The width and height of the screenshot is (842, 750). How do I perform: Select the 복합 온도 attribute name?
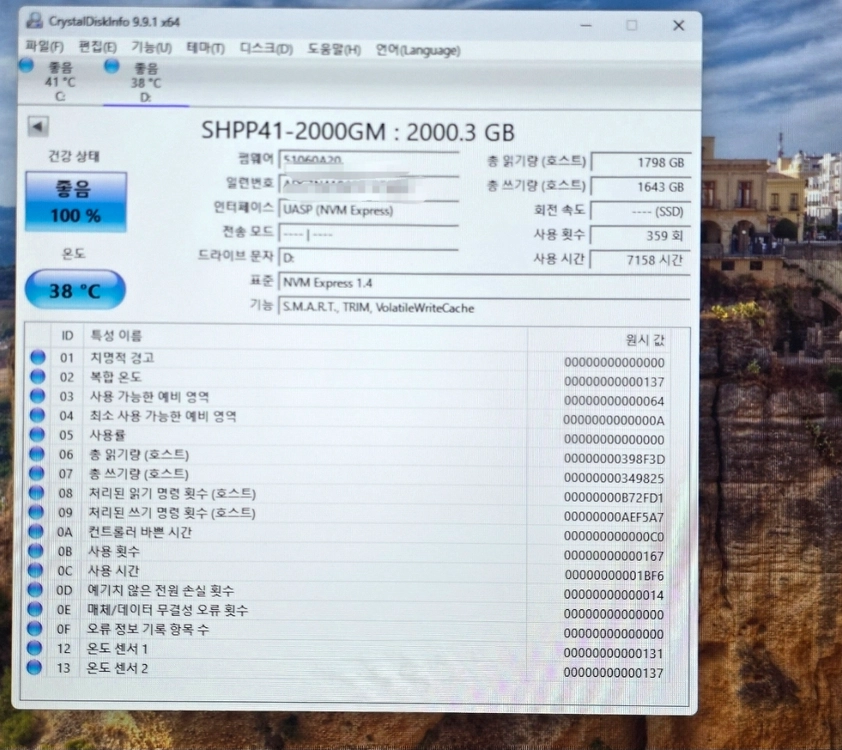tap(115, 377)
